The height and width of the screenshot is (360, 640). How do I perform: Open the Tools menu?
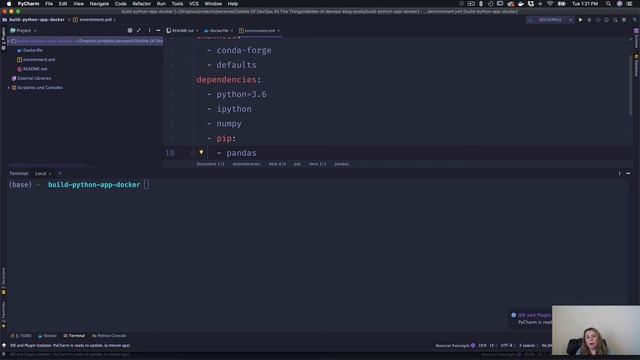click(177, 4)
